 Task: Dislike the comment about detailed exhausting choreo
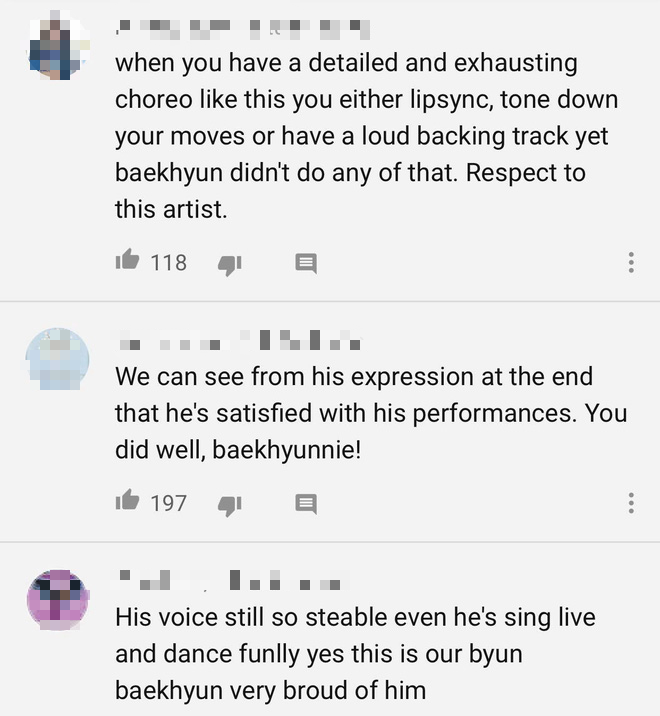230,264
